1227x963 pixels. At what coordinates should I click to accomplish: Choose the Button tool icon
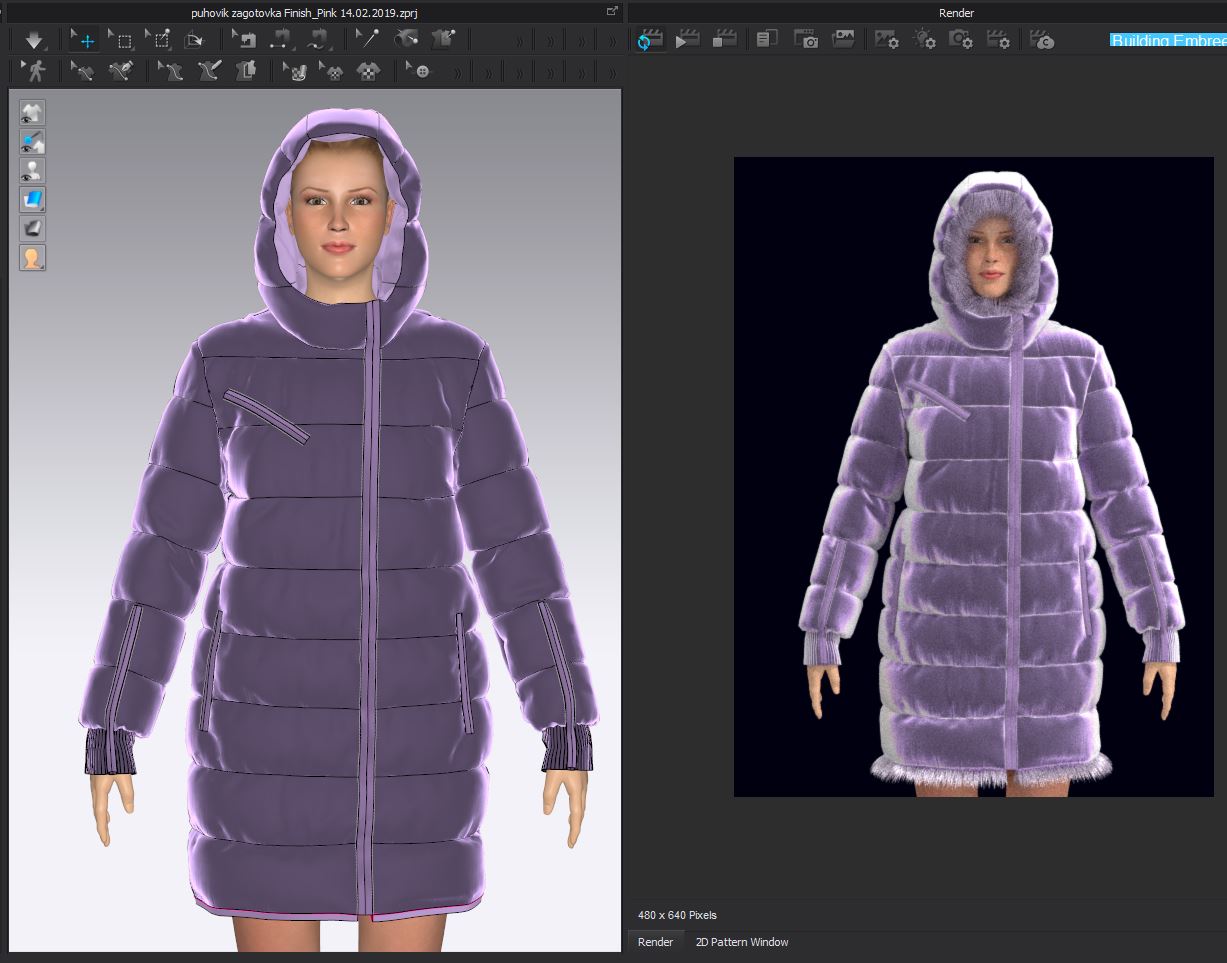pos(420,72)
